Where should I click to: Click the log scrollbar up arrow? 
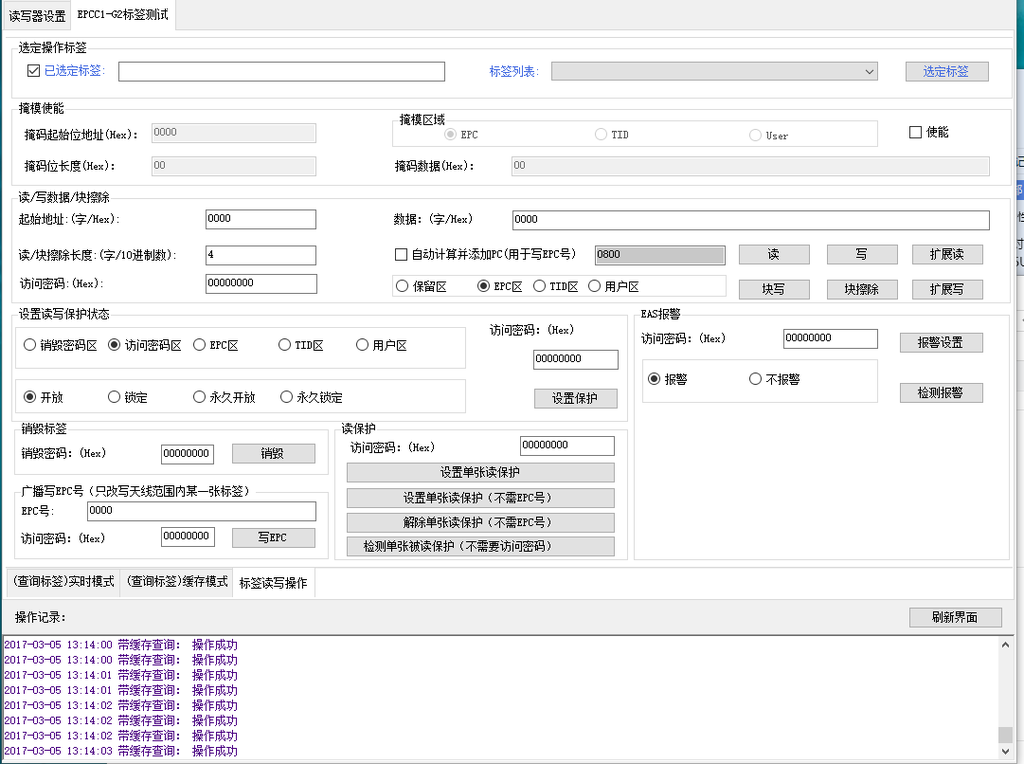click(x=1006, y=645)
